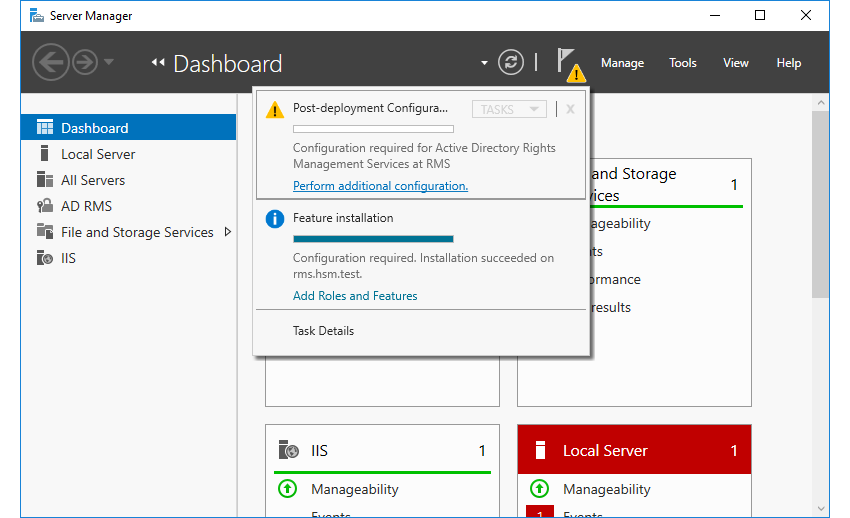850x518 pixels.
Task: Click the AD RMS sidebar icon
Action: (x=45, y=205)
